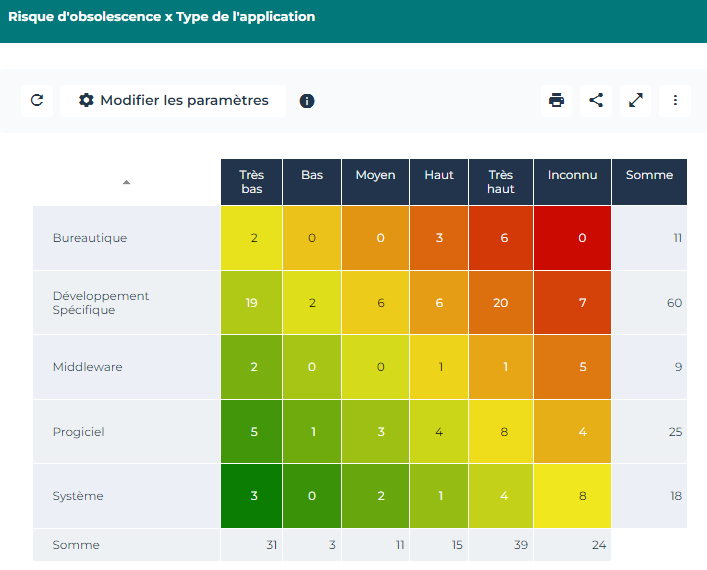Open the Développement Spécifique row
This screenshot has width=707, height=570.
[100, 303]
